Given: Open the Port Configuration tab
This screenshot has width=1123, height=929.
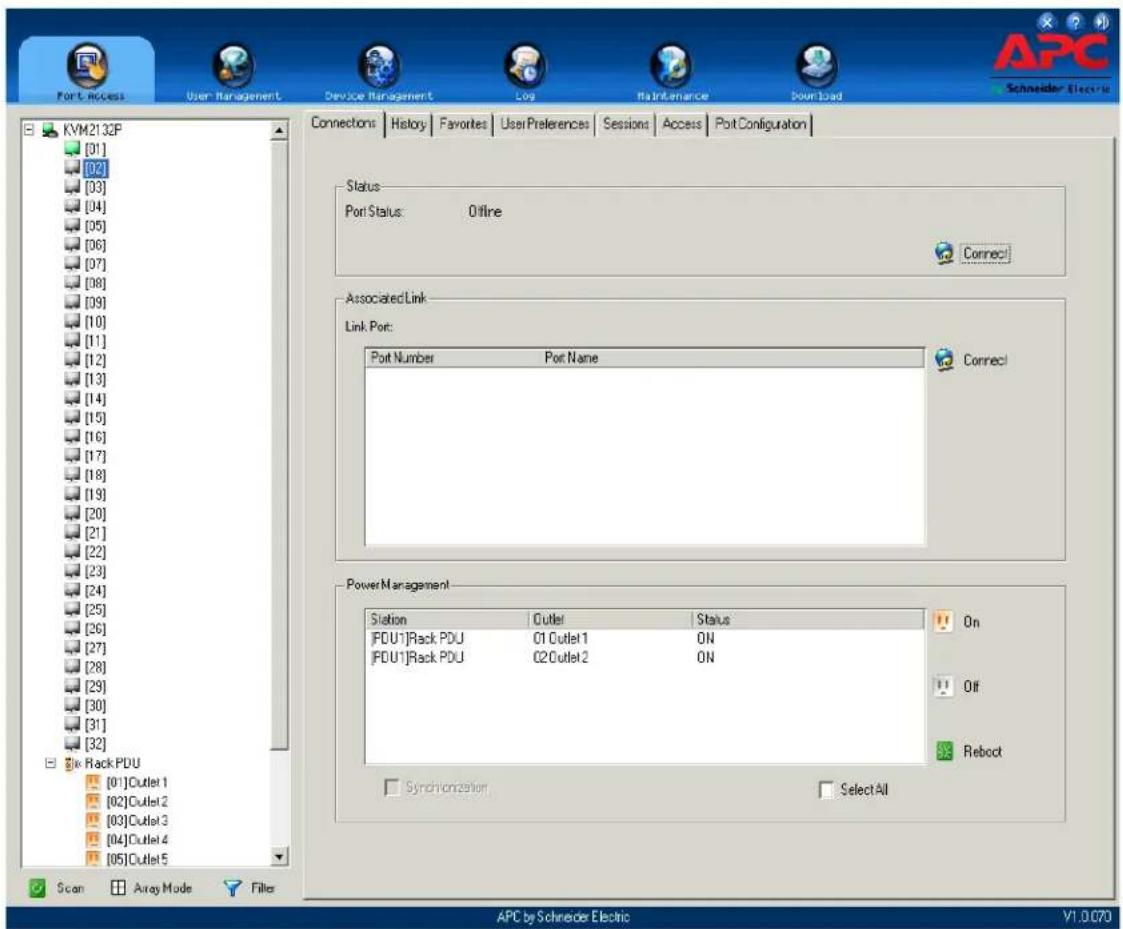Looking at the screenshot, I should tap(761, 124).
